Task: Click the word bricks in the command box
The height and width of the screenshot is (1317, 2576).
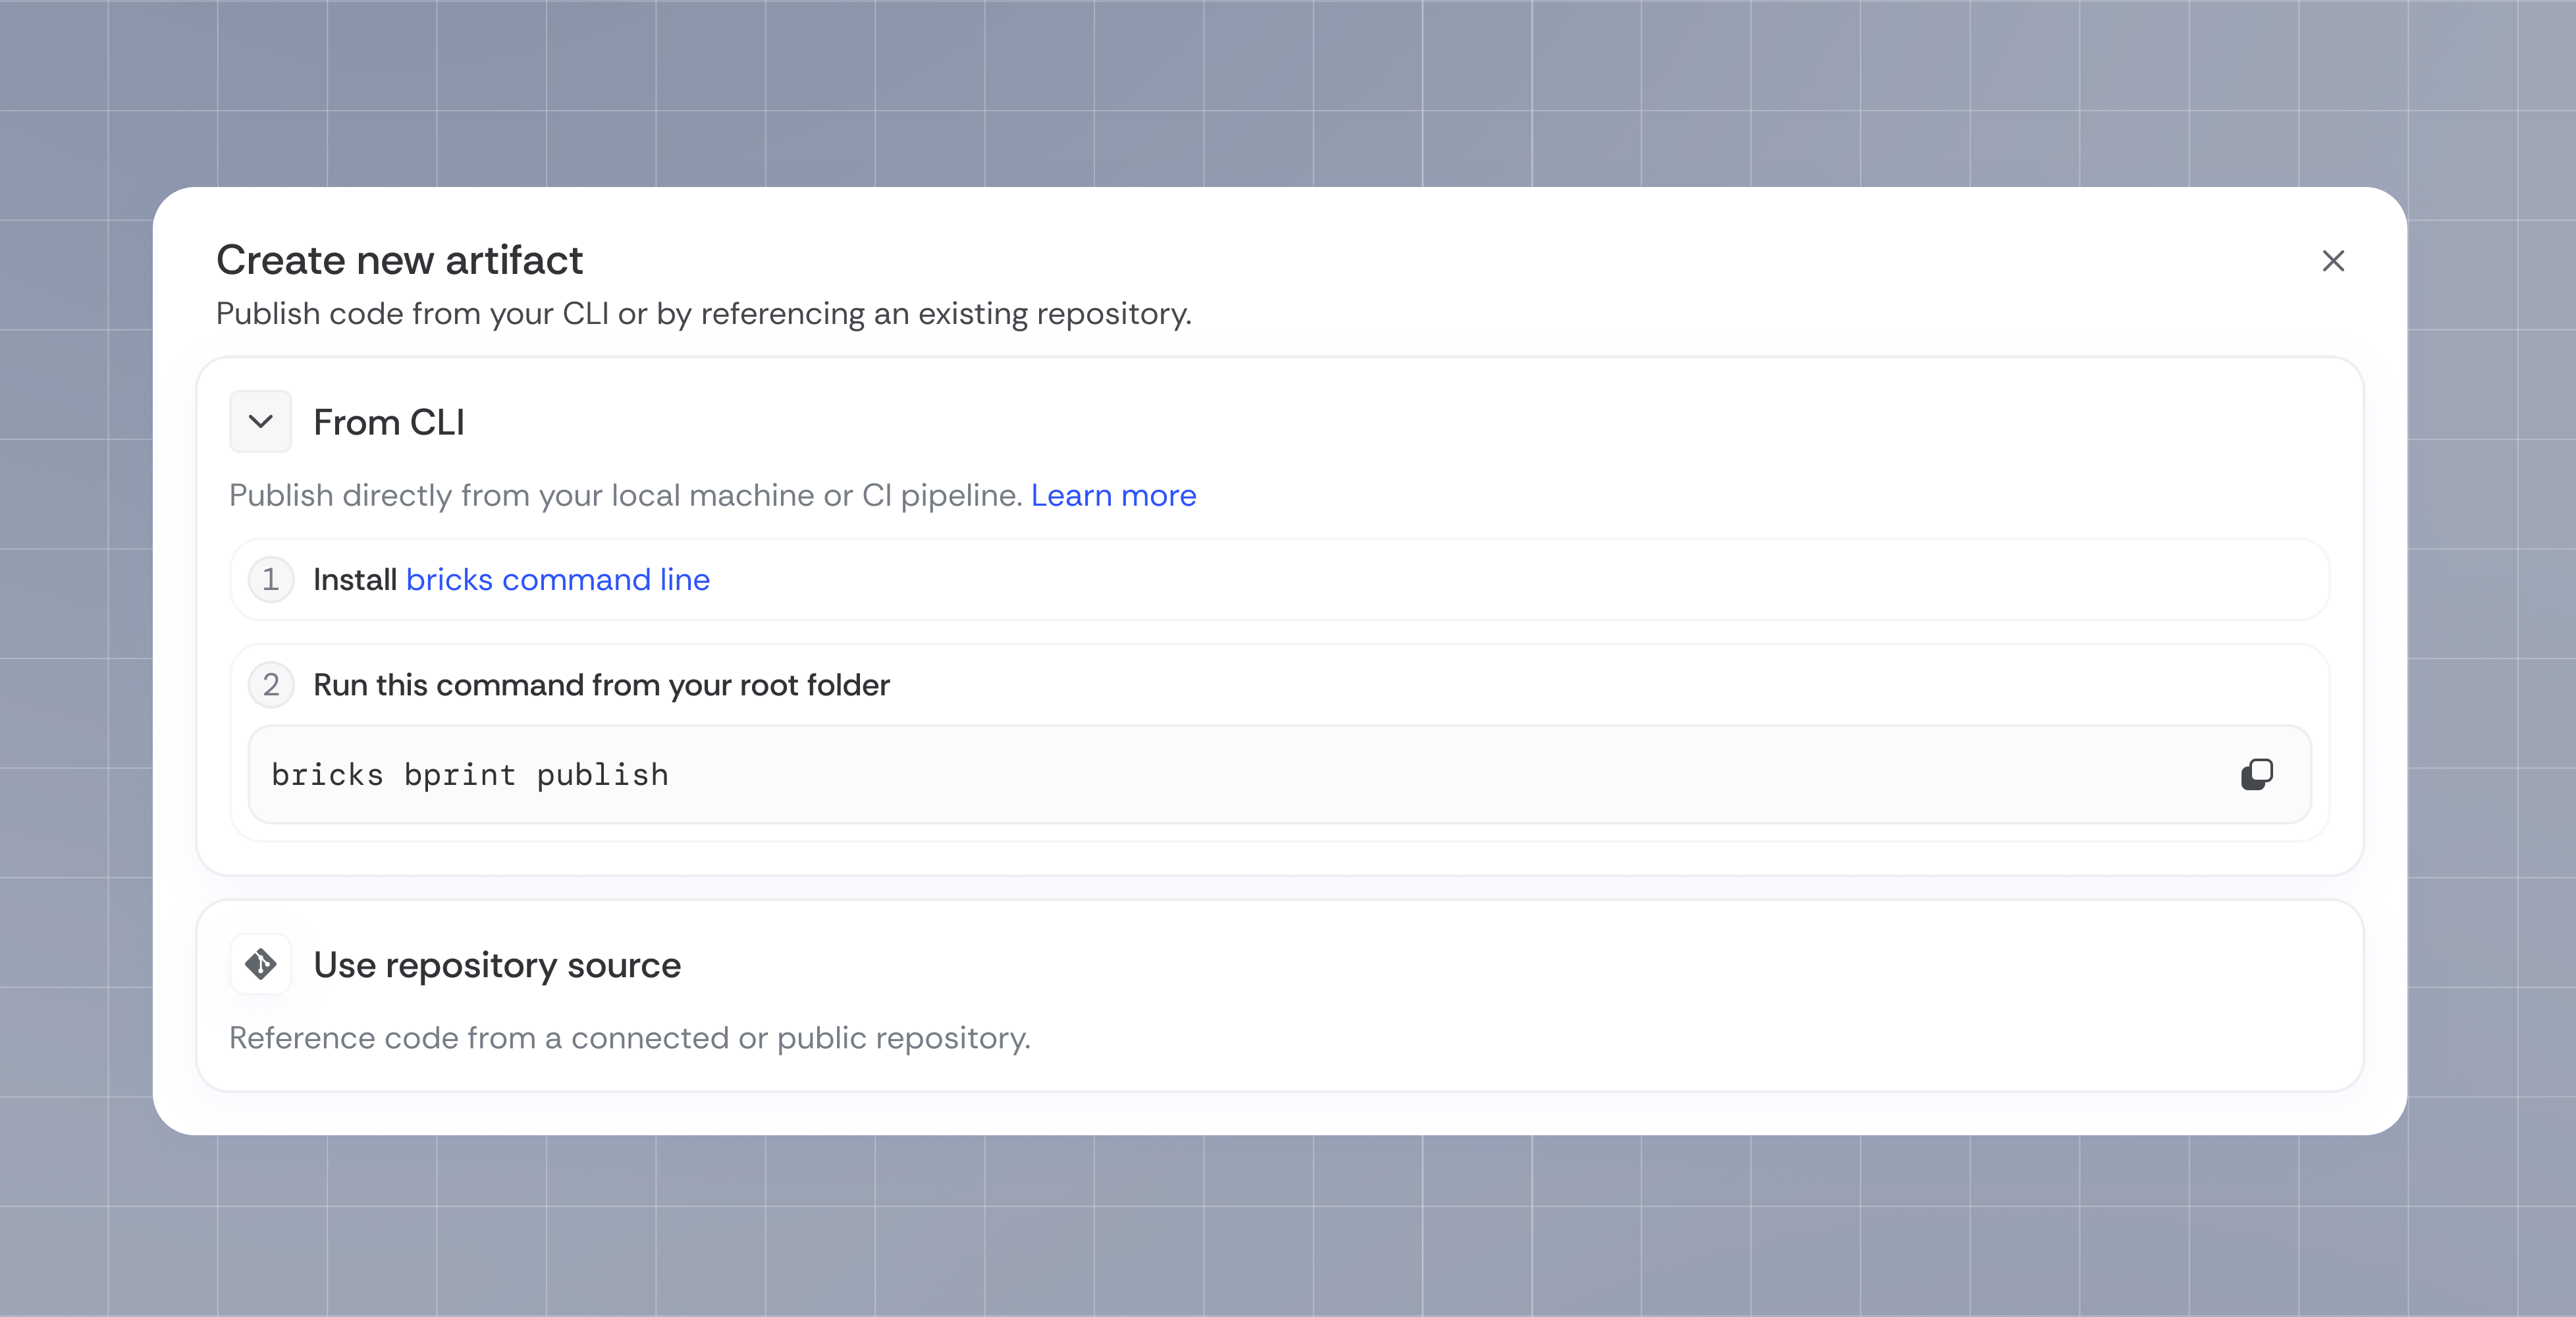Action: 327,775
